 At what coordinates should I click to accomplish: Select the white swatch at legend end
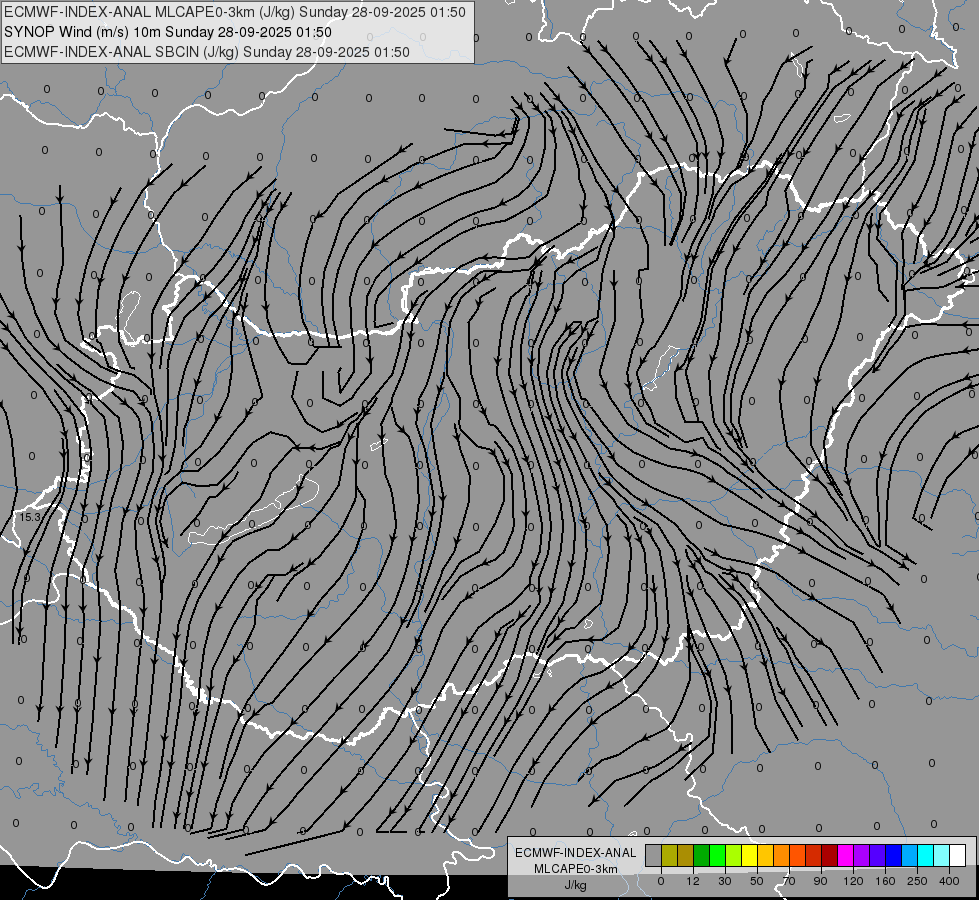click(x=958, y=856)
